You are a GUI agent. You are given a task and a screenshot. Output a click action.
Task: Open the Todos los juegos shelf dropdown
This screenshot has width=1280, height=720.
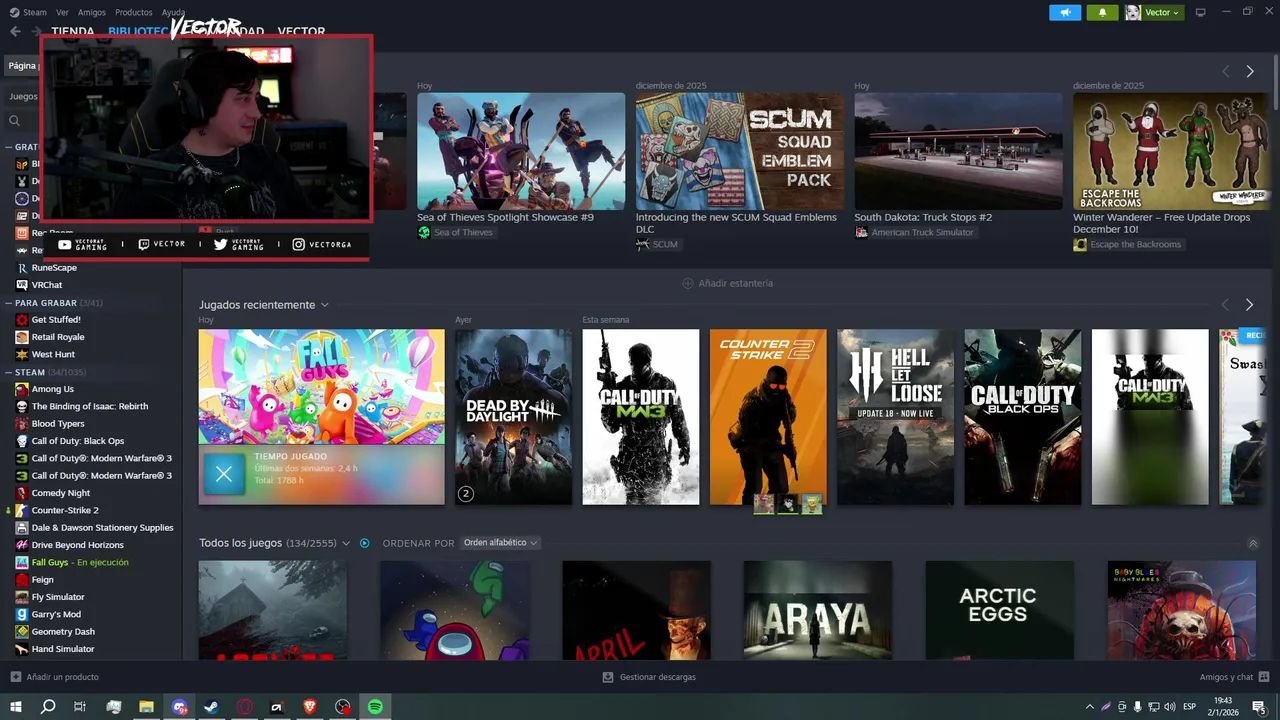click(x=346, y=543)
